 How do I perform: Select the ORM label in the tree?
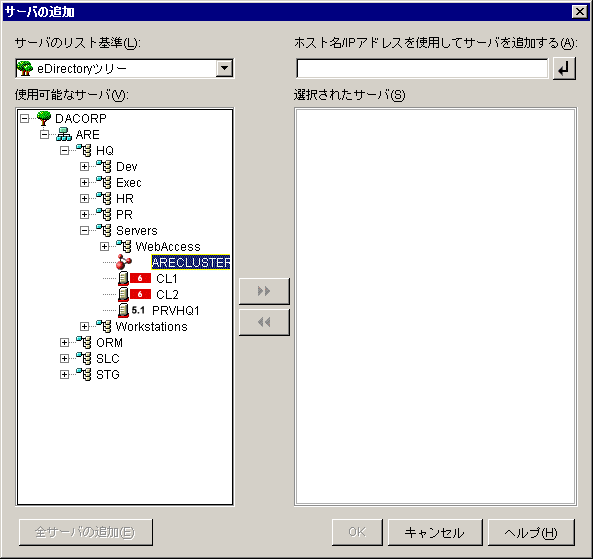coord(109,342)
